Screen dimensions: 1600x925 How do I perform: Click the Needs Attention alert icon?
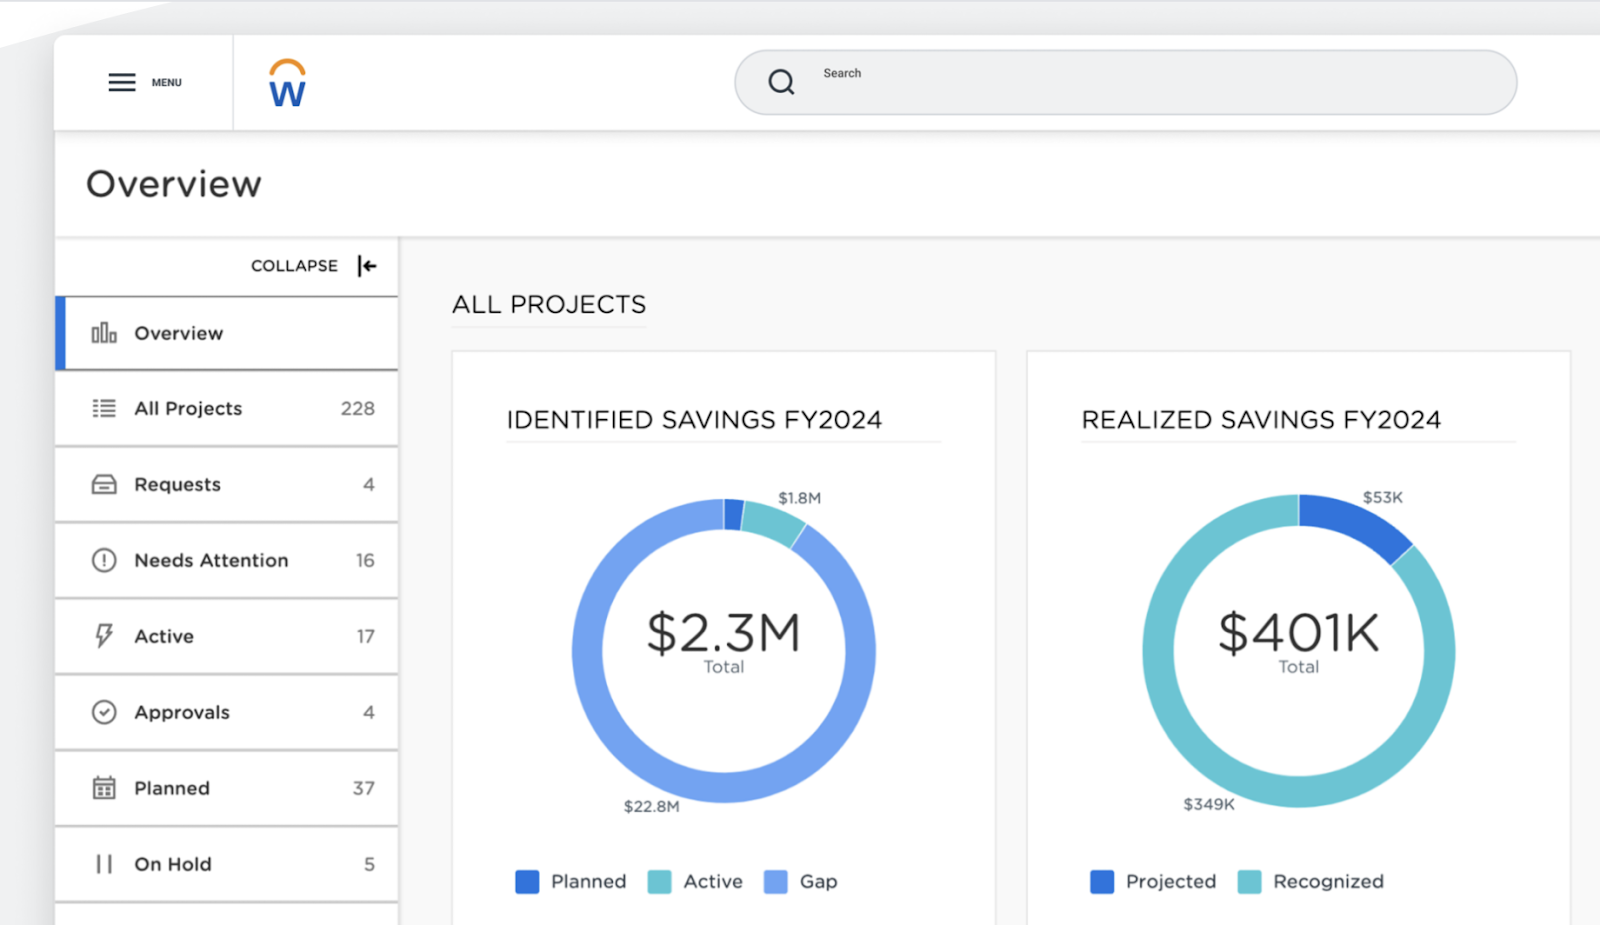[104, 560]
